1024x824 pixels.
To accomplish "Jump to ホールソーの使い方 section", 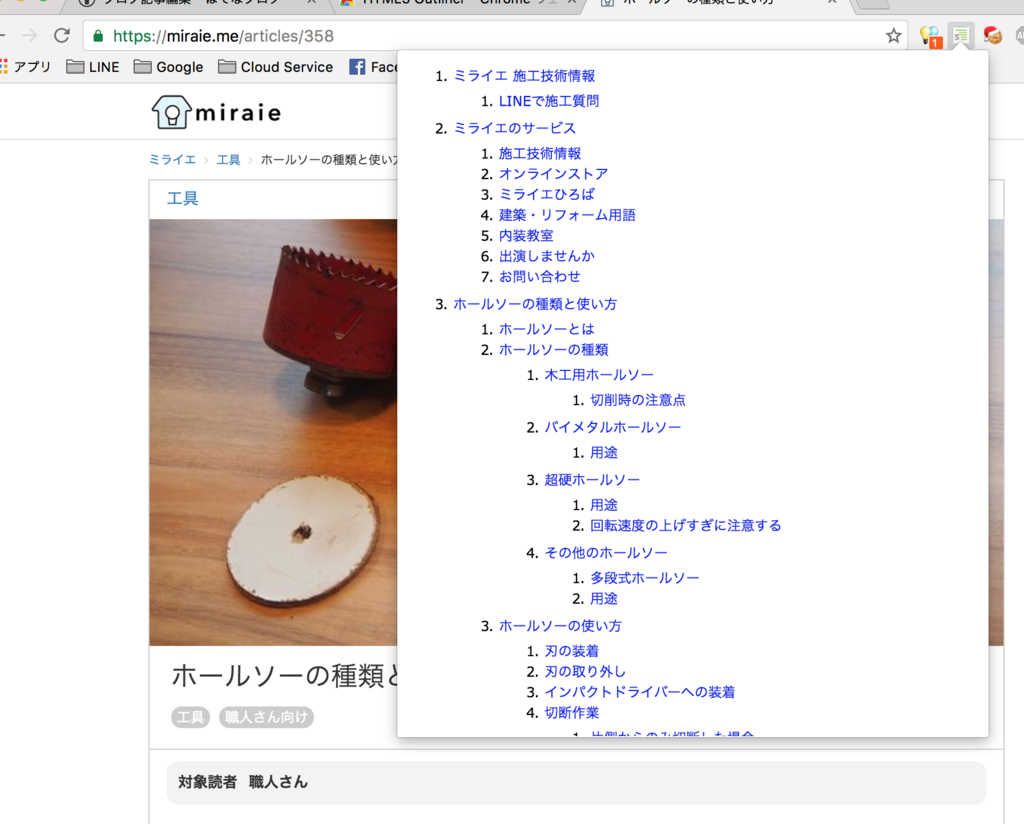I will point(560,626).
